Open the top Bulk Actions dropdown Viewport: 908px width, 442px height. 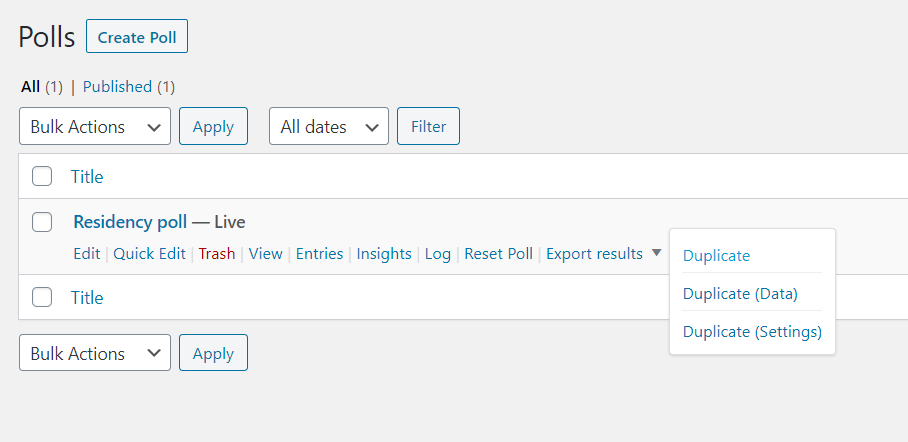(95, 126)
